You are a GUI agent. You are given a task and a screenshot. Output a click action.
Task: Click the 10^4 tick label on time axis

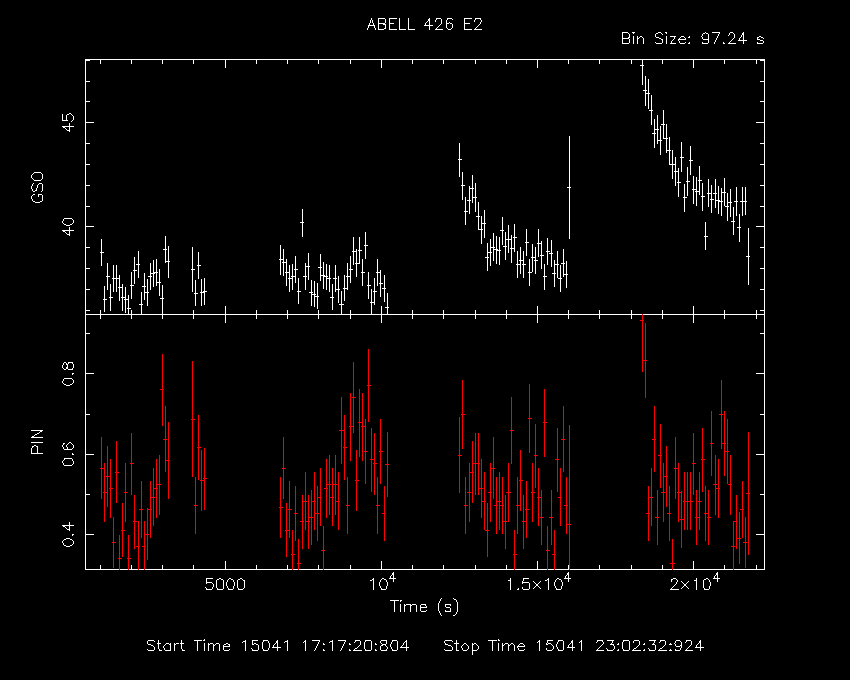[382, 582]
